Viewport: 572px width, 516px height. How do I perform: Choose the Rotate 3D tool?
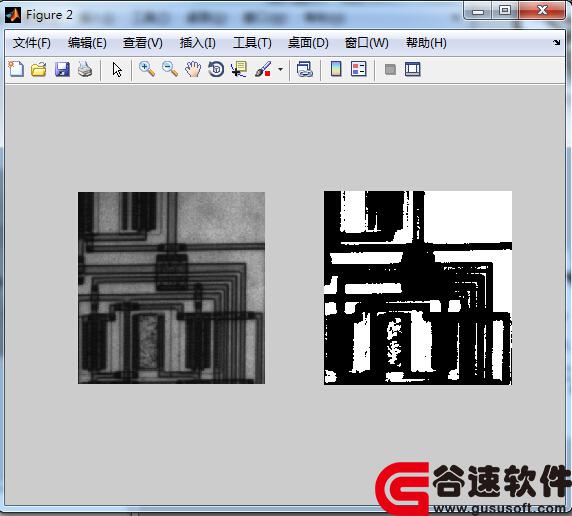pyautogui.click(x=216, y=69)
